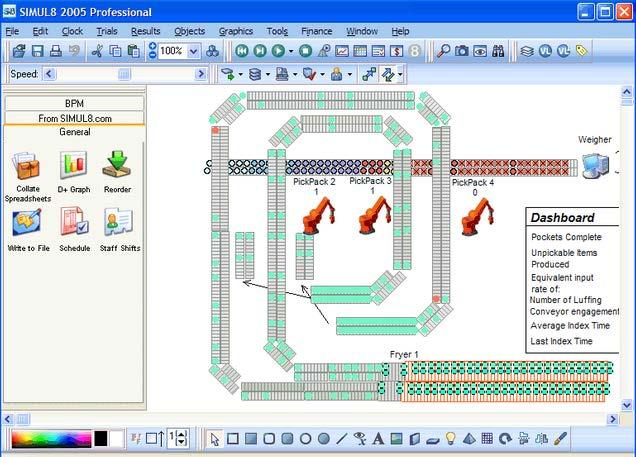Screen dimensions: 636x457
Task: Select the text A tool
Action: [x=378, y=439]
